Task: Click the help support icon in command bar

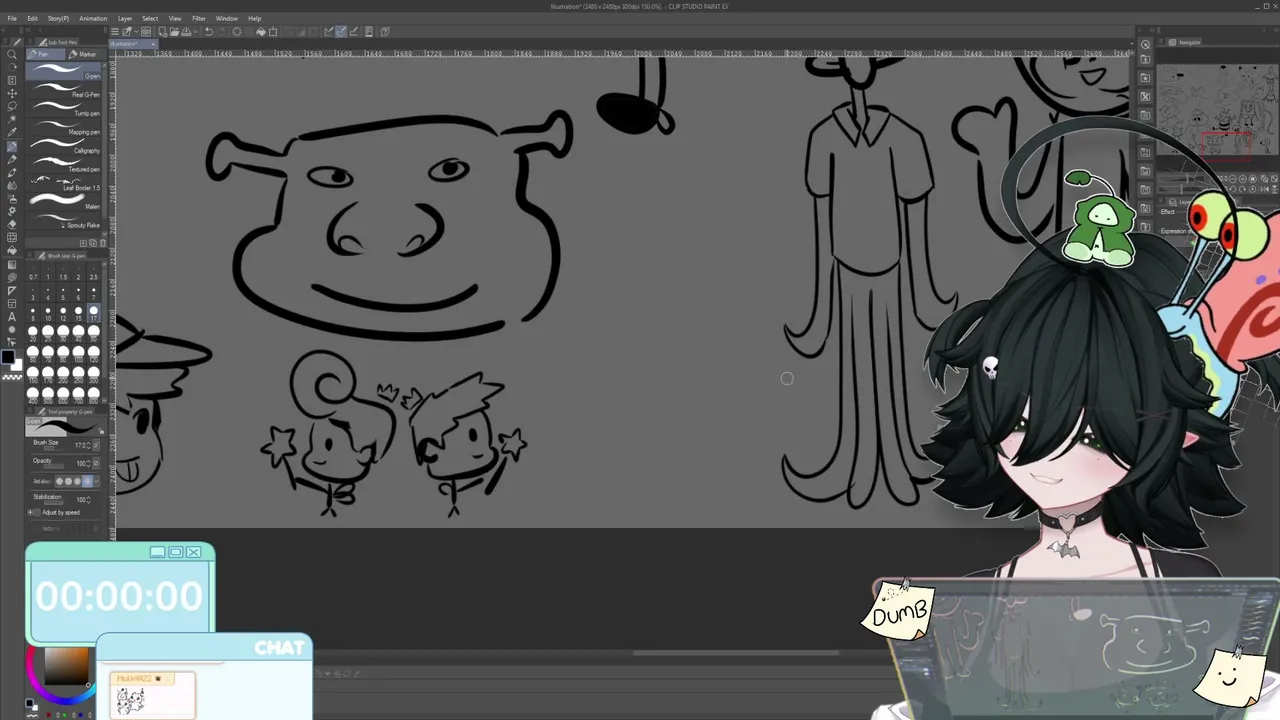Action: [385, 32]
